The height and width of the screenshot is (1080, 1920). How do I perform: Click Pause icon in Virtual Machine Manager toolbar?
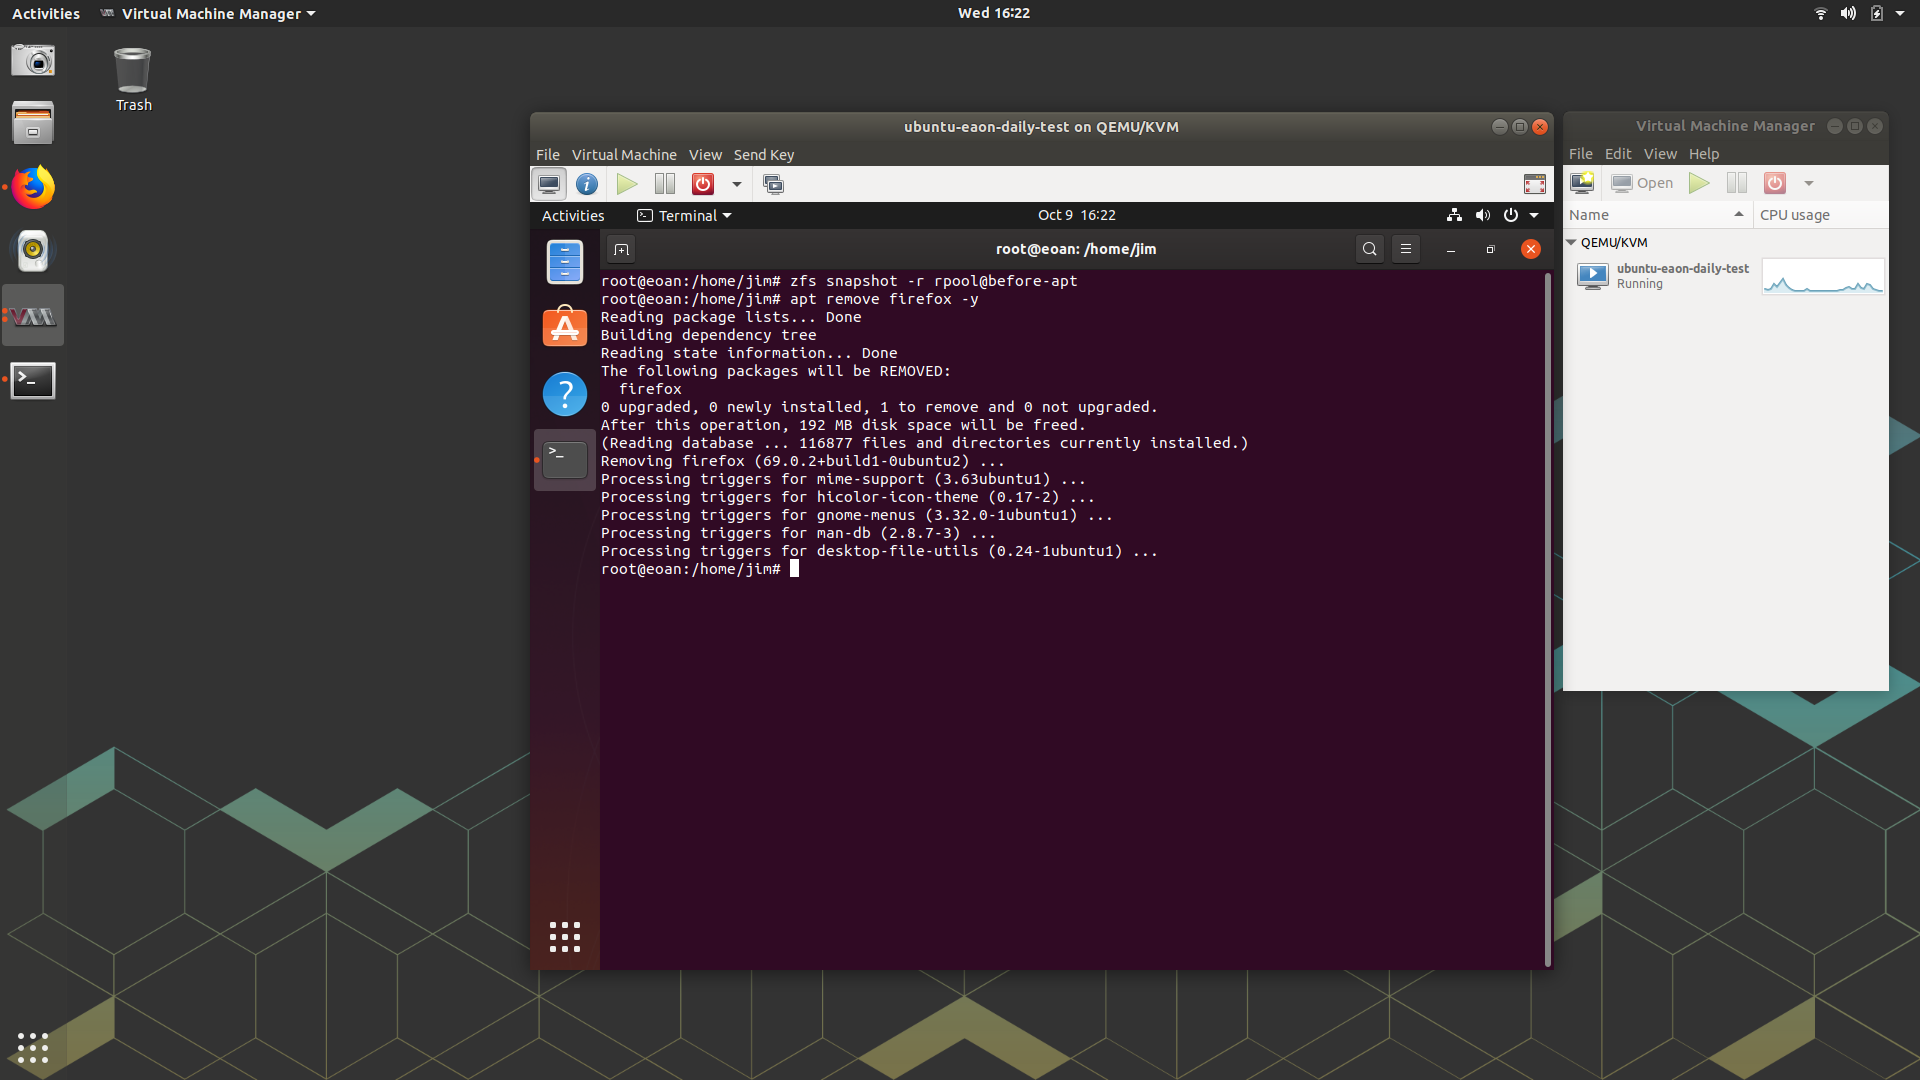coord(1737,183)
